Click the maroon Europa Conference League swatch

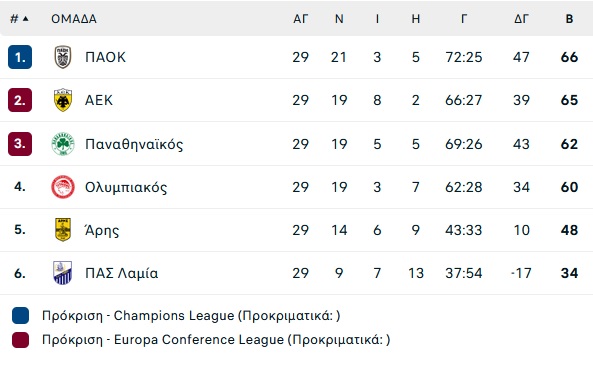pos(20,340)
